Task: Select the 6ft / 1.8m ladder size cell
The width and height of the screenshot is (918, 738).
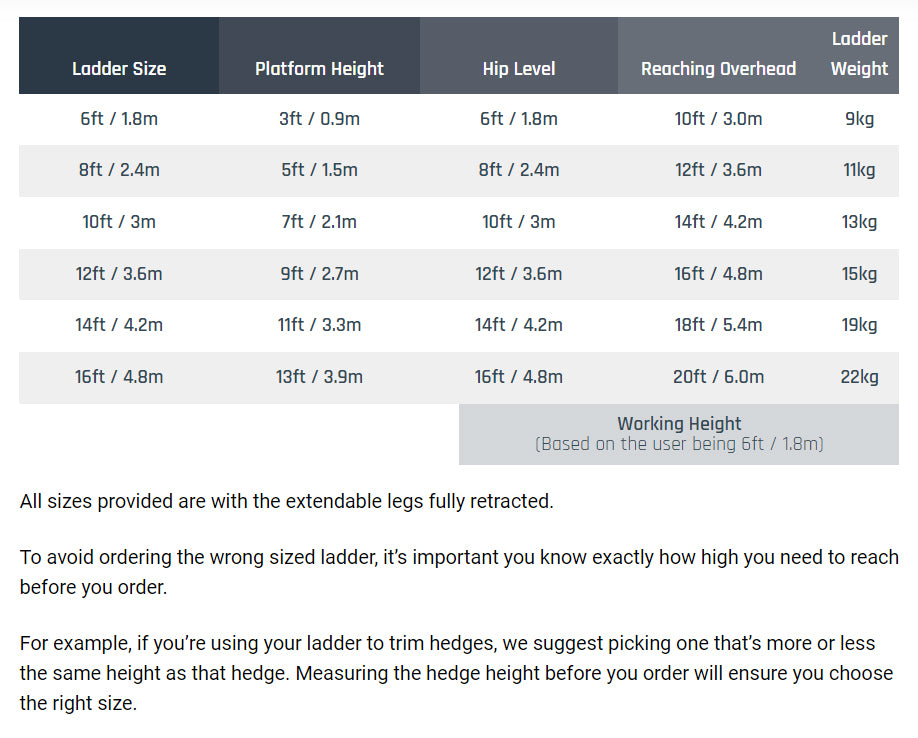Action: pos(119,119)
